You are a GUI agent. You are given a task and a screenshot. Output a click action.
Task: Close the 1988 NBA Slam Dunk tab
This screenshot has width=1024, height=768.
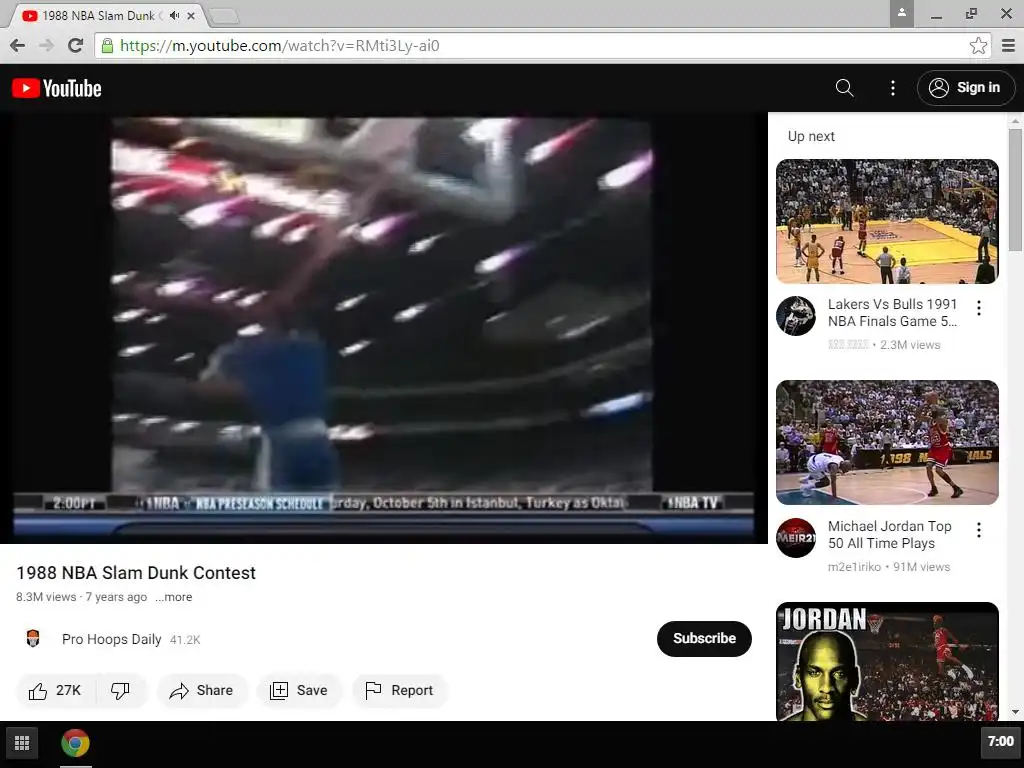191,16
